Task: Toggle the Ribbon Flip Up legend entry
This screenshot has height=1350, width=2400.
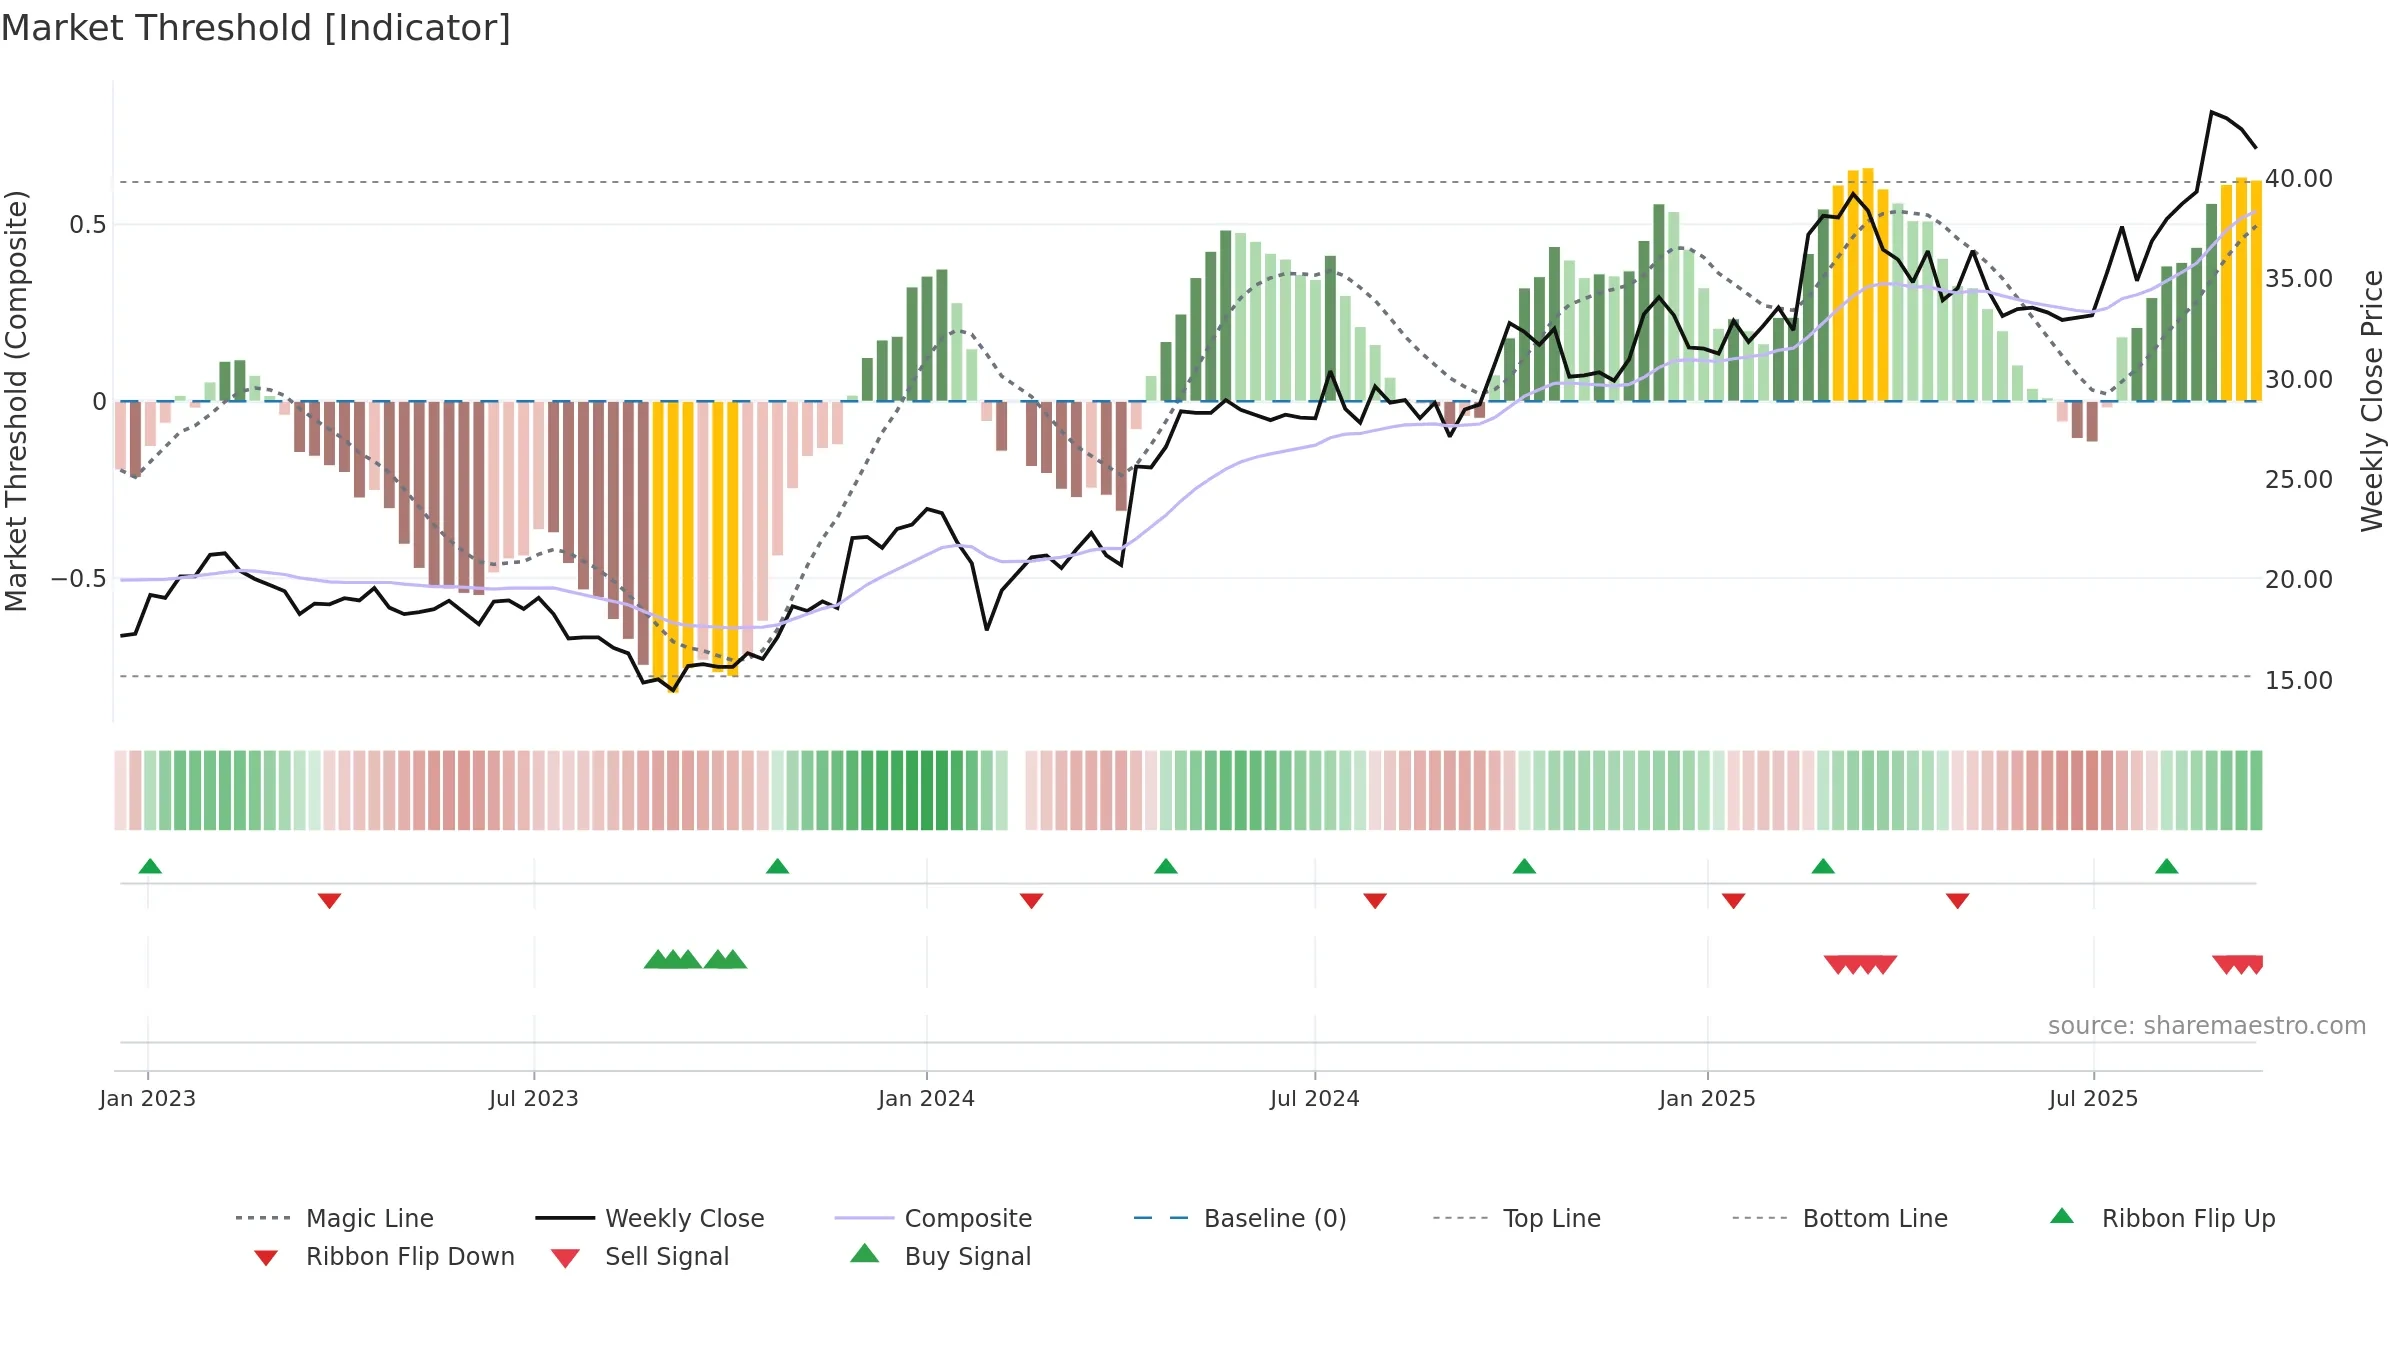Action: tap(2162, 1218)
